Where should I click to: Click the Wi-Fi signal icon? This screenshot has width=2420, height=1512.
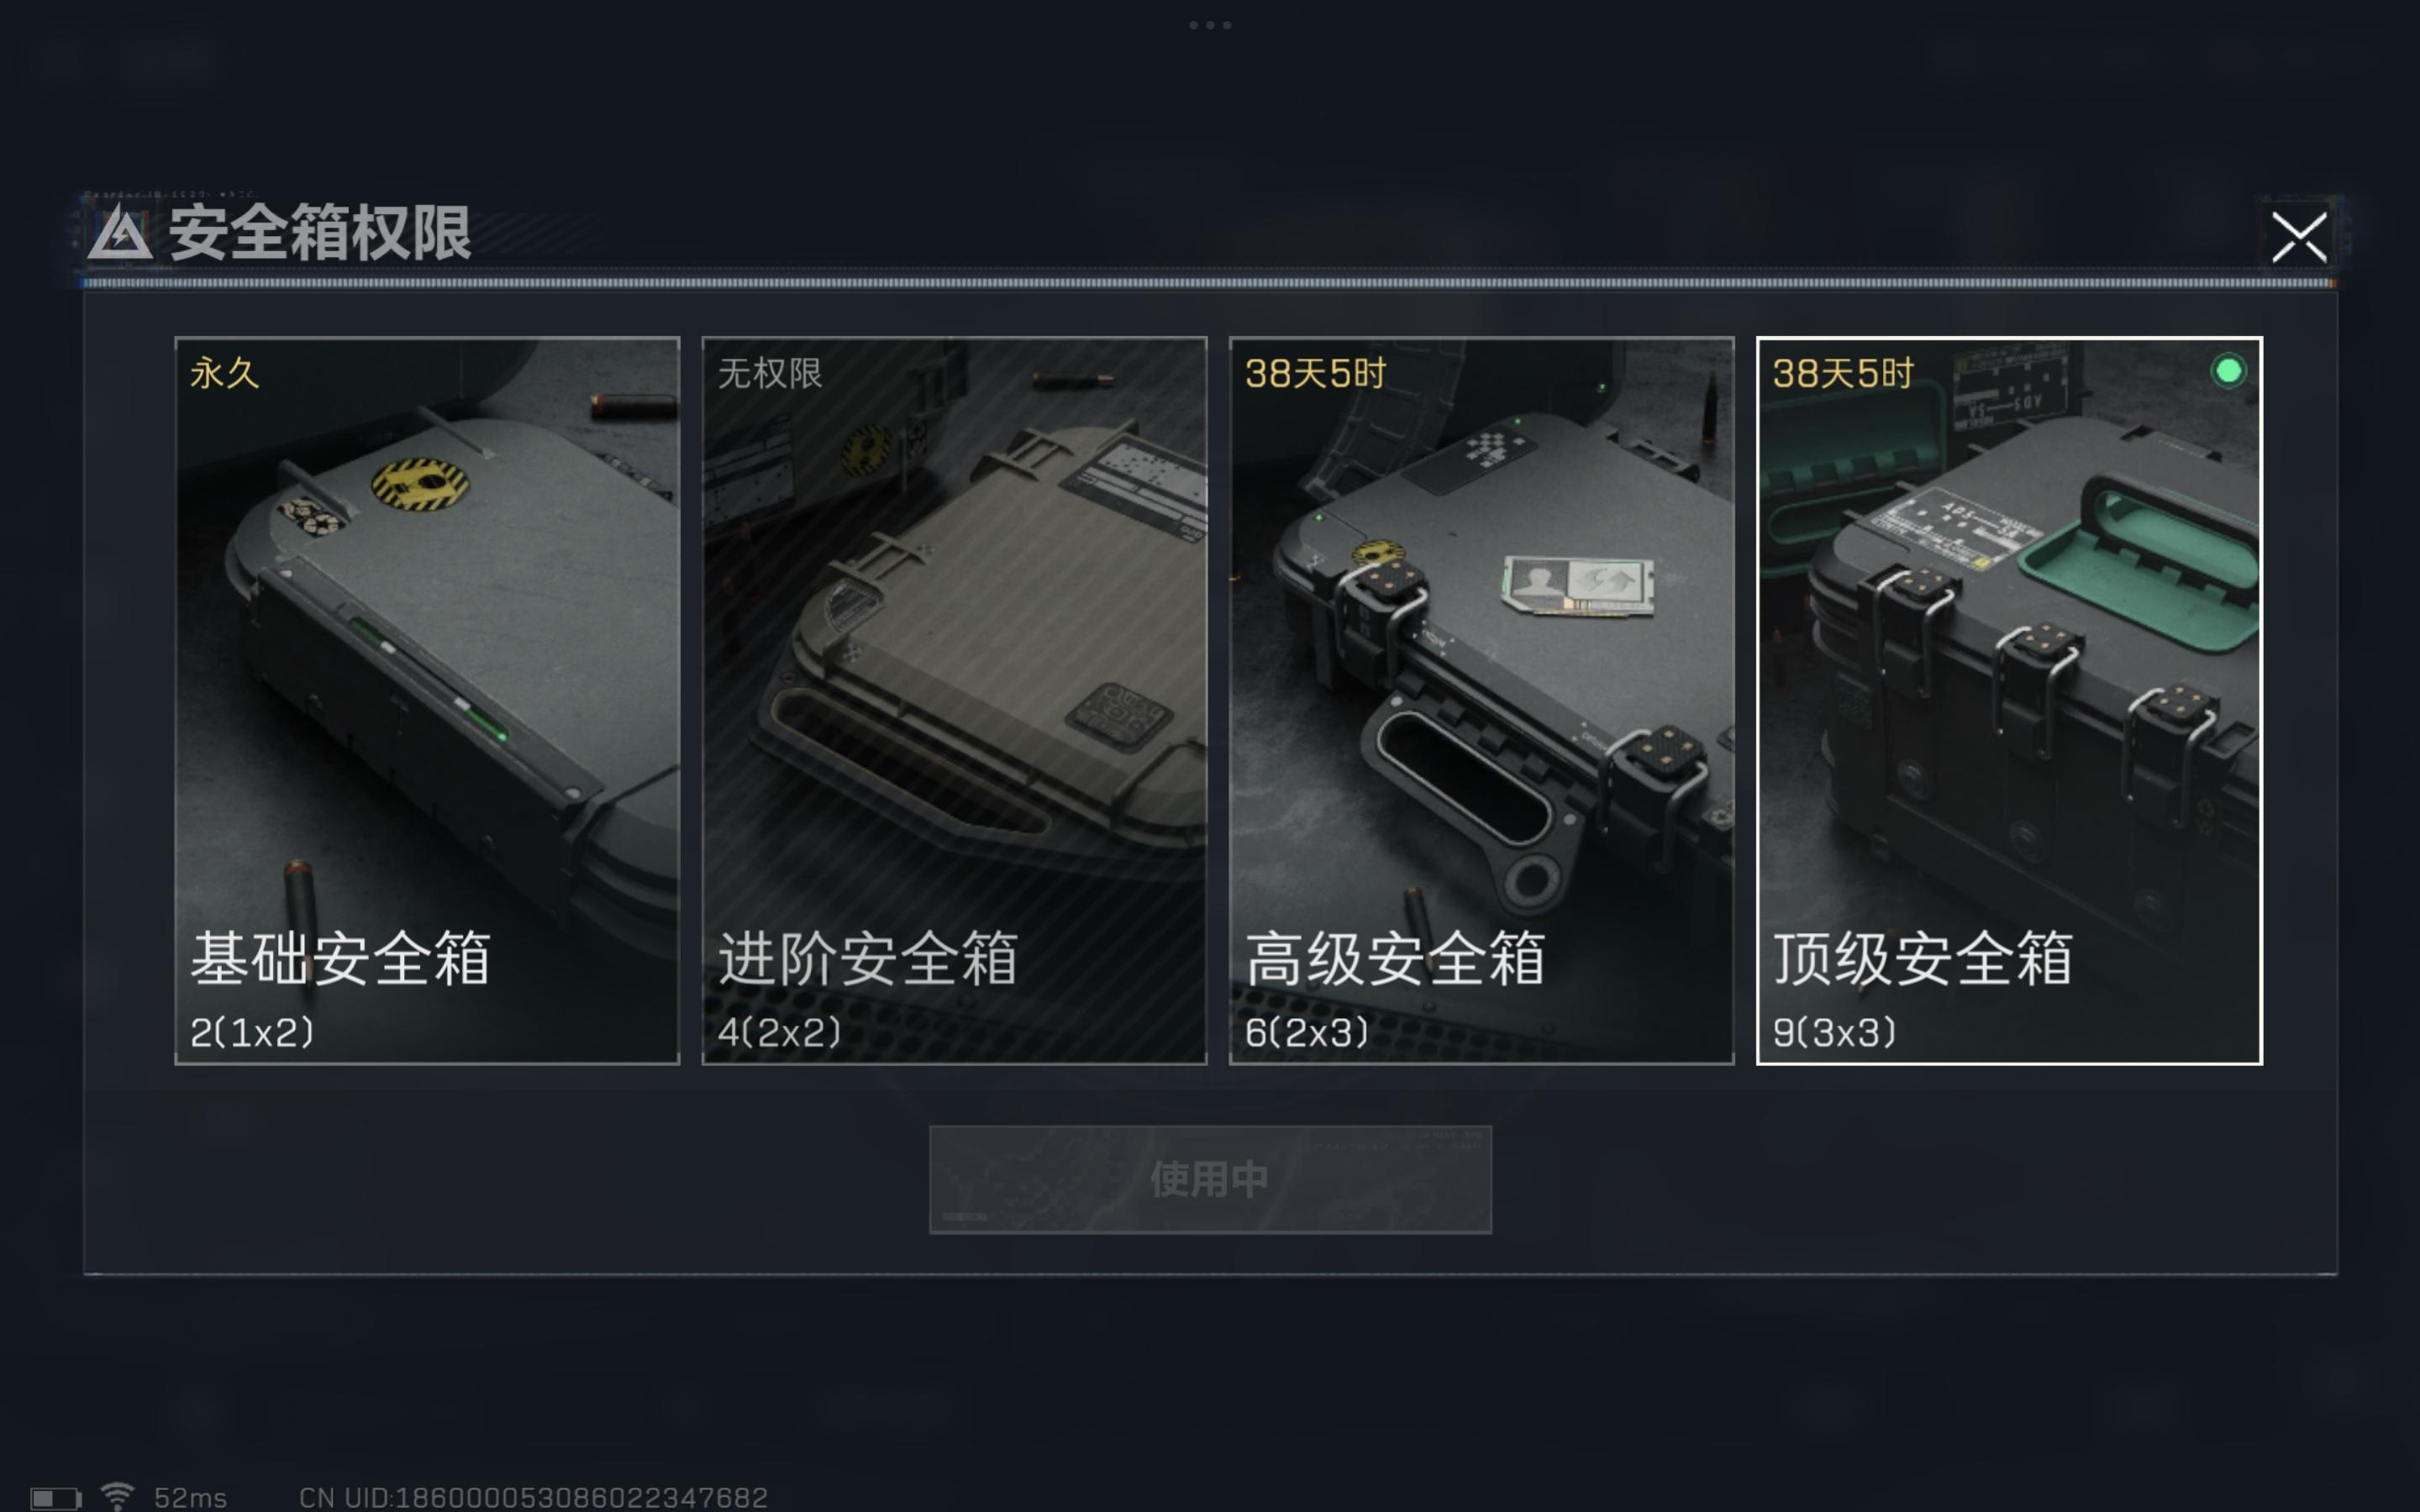point(117,1496)
